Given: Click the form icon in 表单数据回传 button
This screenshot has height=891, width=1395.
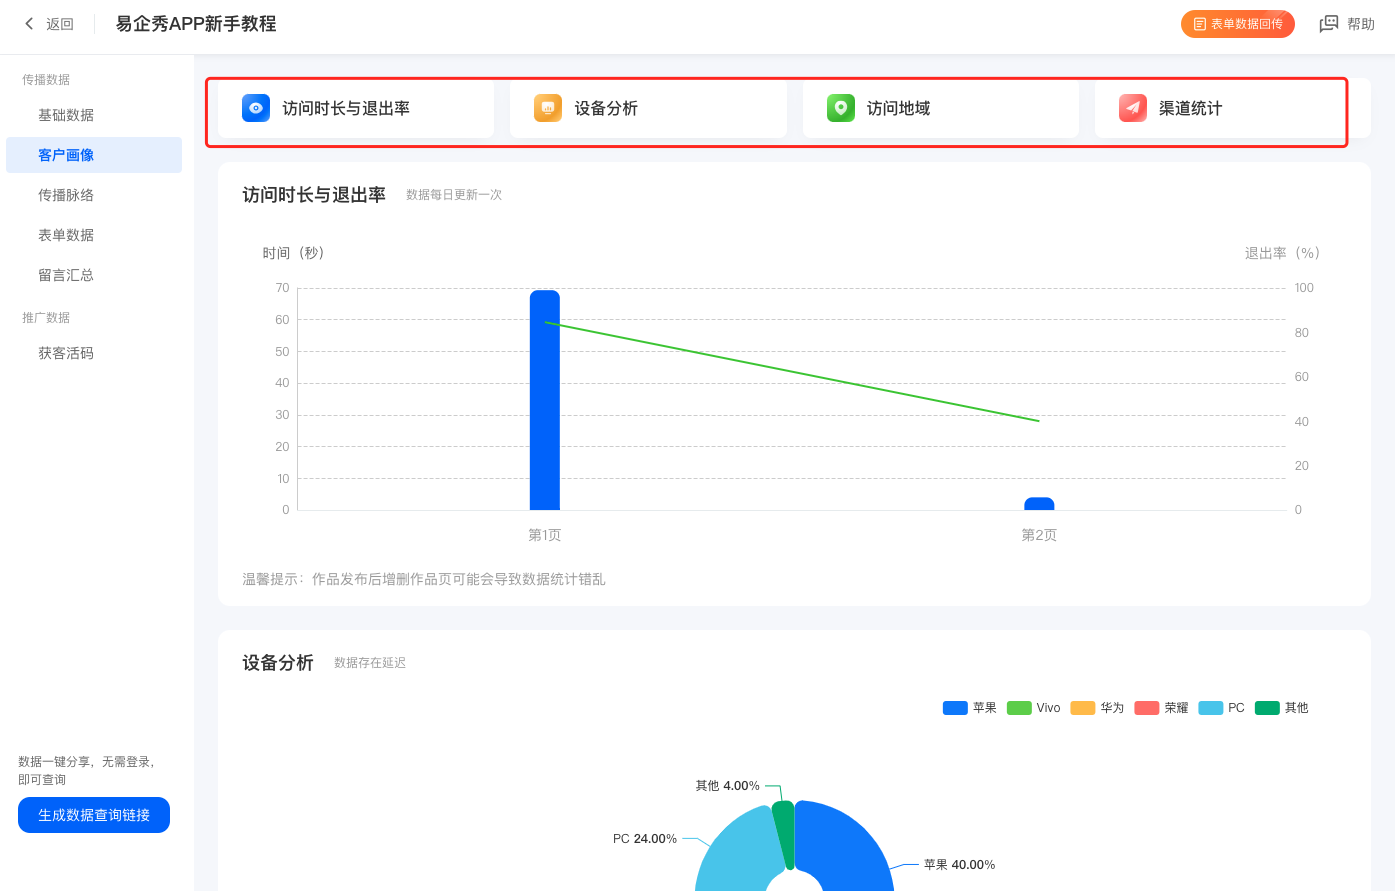Looking at the screenshot, I should [1200, 24].
